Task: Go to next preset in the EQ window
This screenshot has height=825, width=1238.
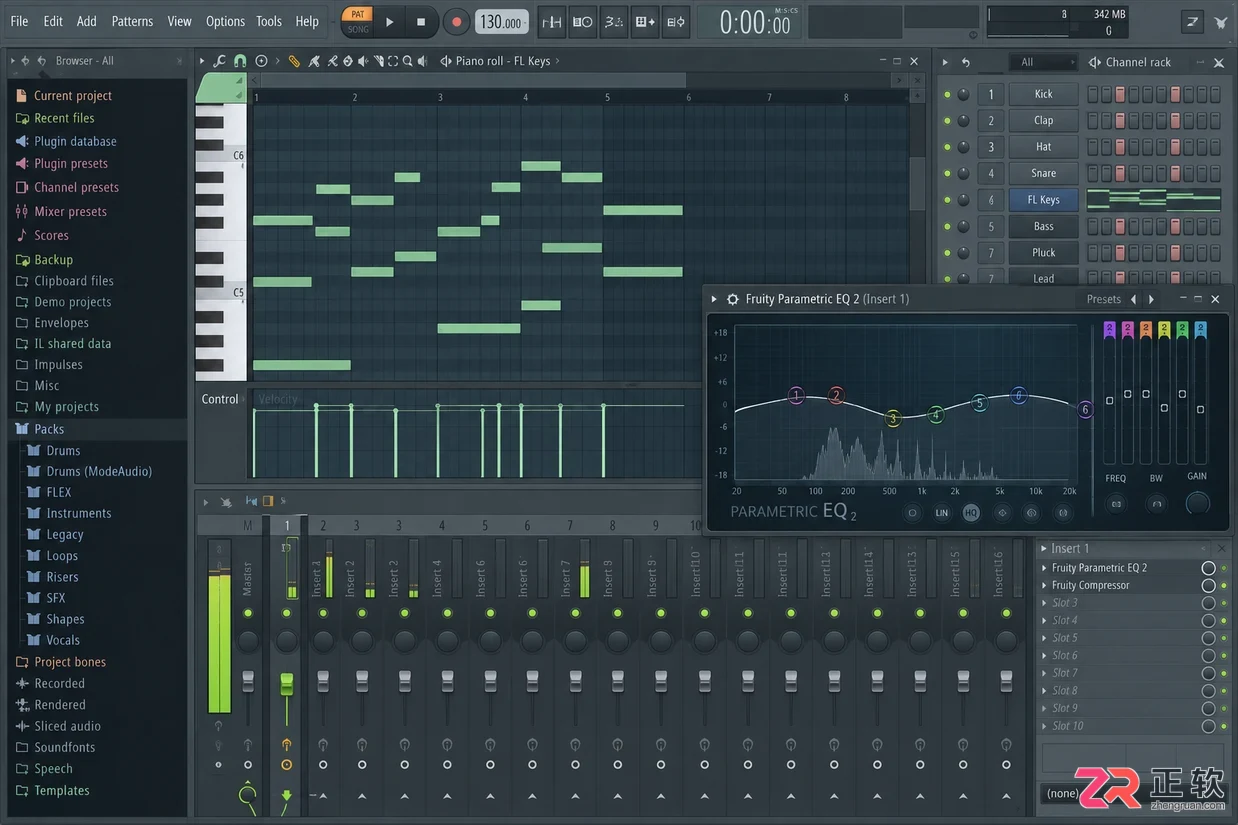Action: click(x=1151, y=299)
